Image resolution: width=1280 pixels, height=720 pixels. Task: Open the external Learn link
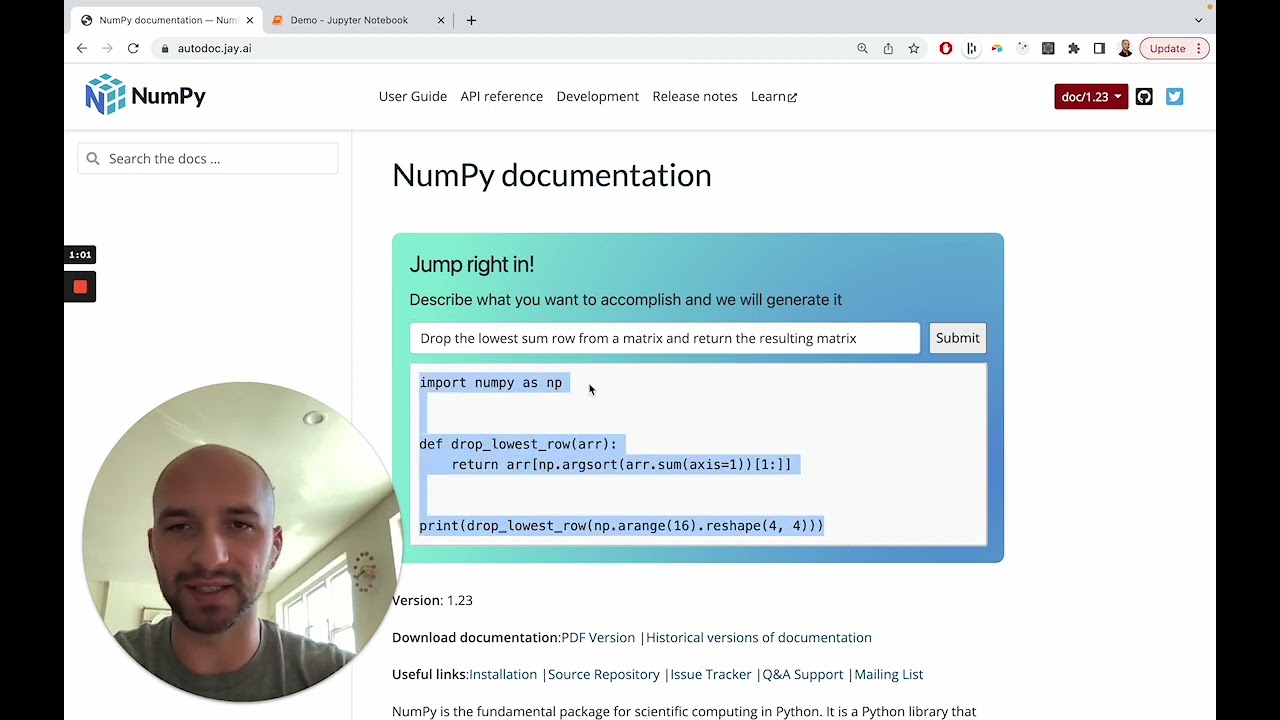tap(774, 96)
